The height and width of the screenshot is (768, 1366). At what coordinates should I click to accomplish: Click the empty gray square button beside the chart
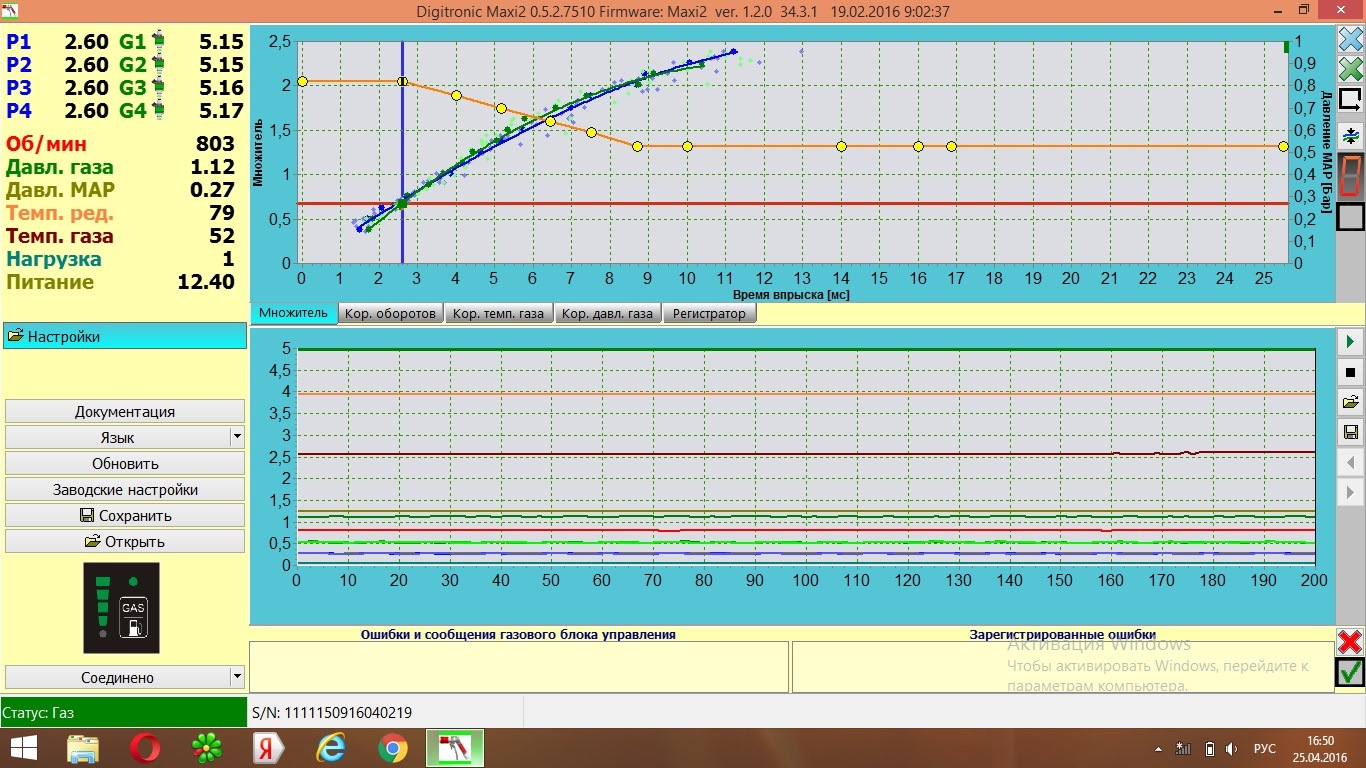tap(1350, 216)
